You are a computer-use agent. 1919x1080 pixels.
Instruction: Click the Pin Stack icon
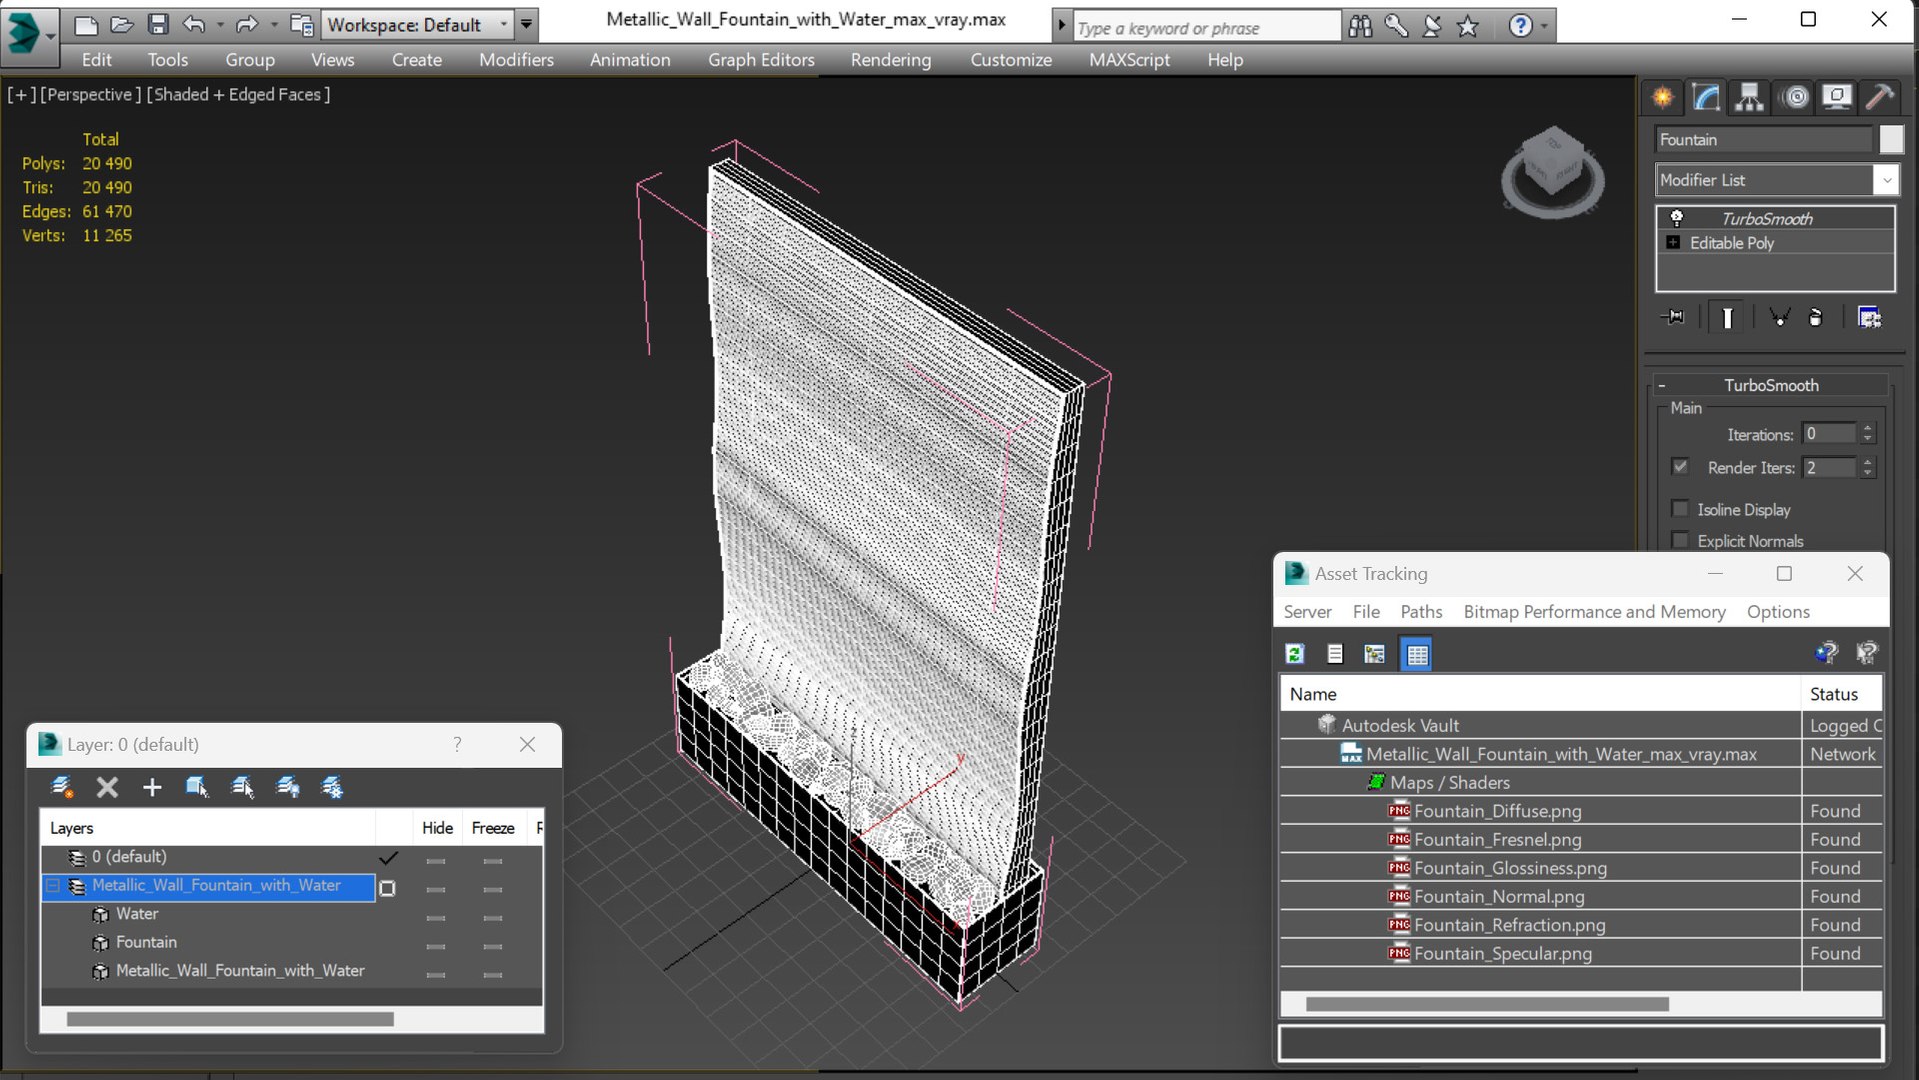pyautogui.click(x=1673, y=317)
